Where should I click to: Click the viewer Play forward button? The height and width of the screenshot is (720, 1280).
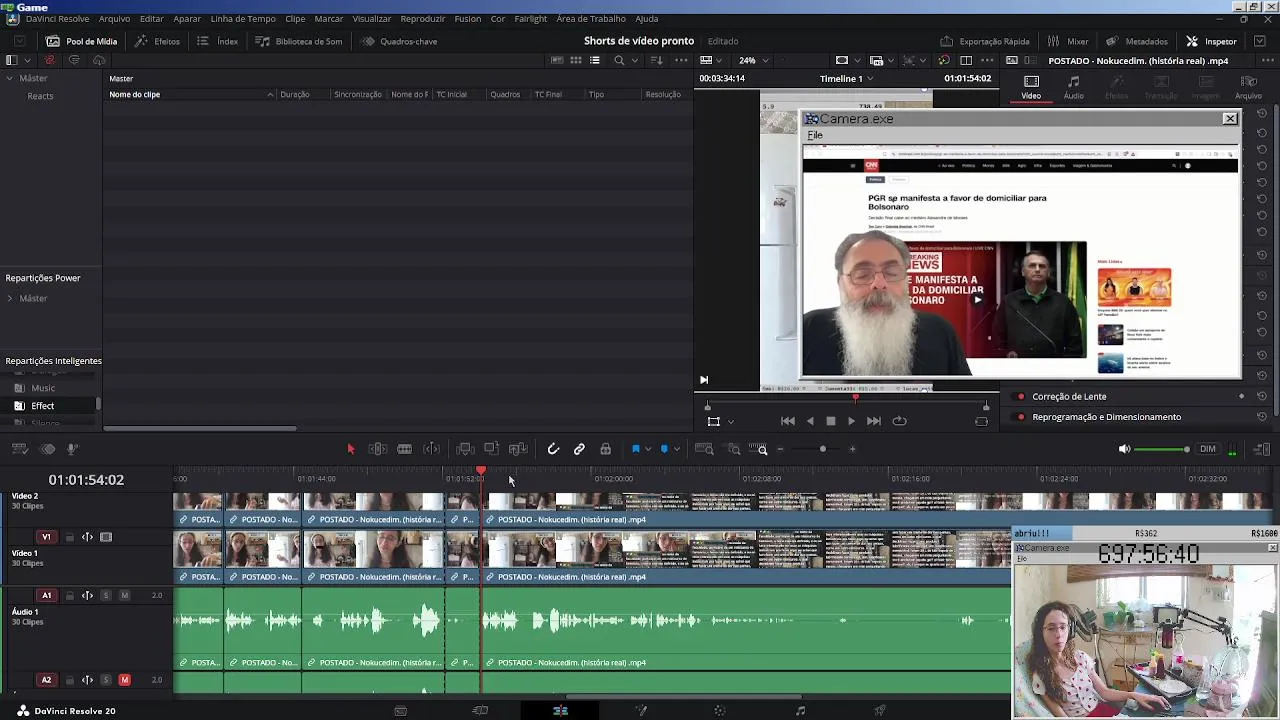tap(851, 421)
